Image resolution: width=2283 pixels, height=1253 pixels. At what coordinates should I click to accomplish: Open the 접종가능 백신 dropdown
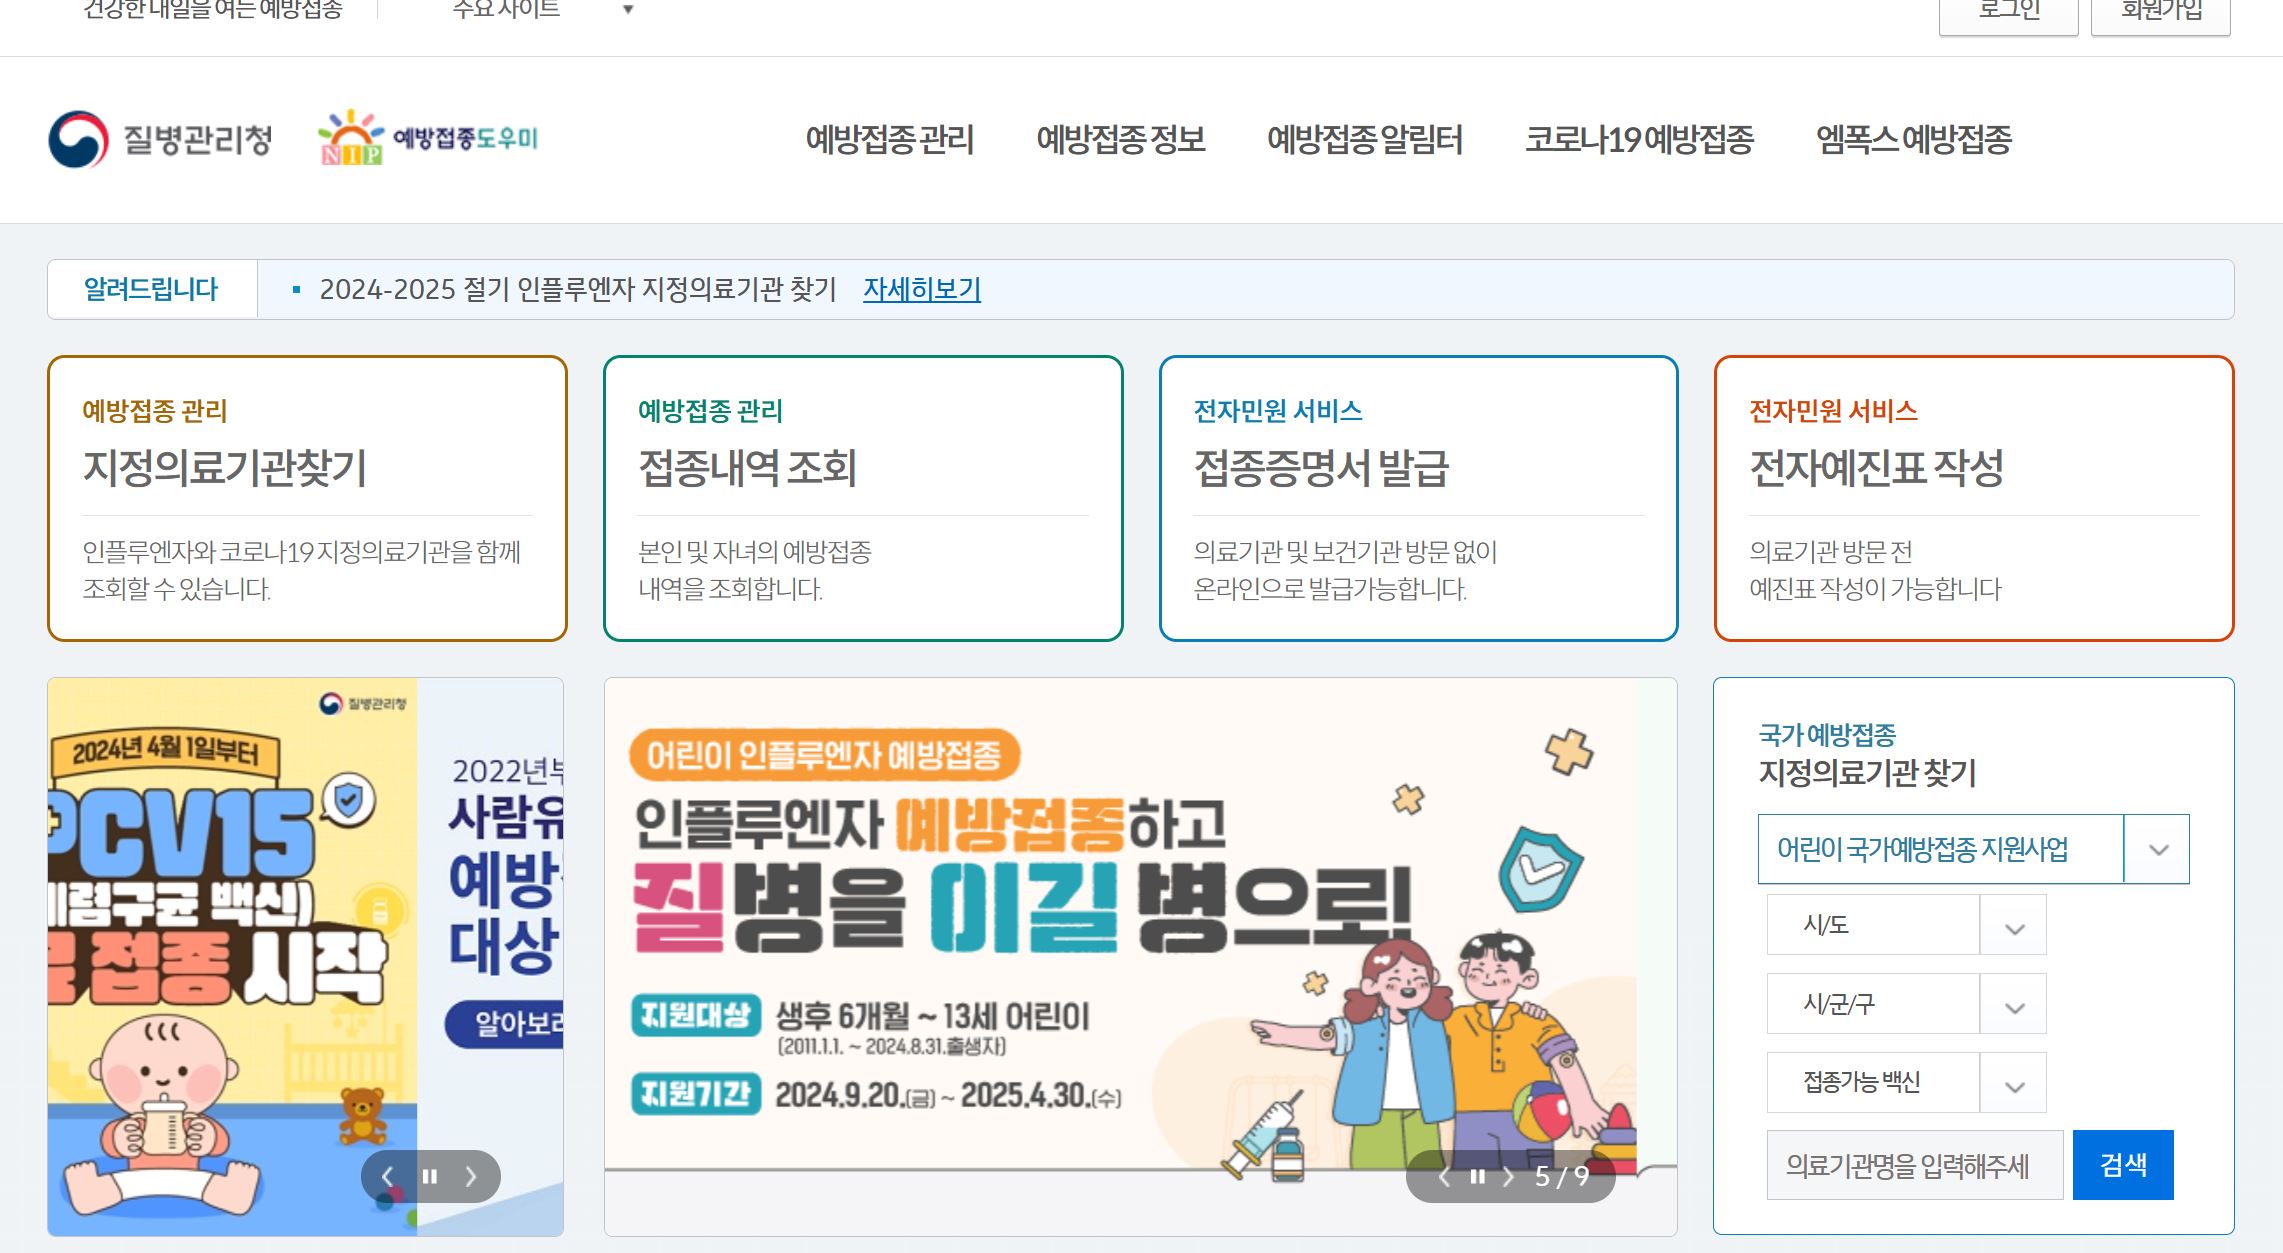2012,1082
